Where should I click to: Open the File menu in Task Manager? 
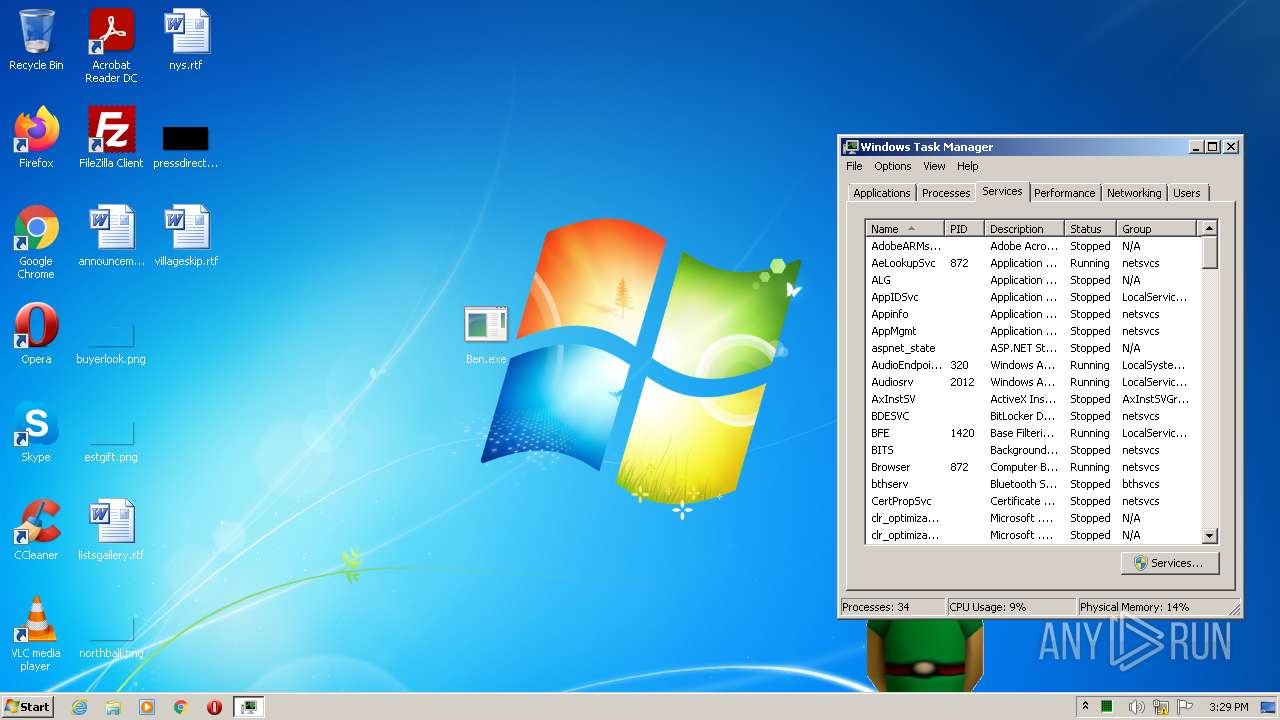click(x=854, y=166)
